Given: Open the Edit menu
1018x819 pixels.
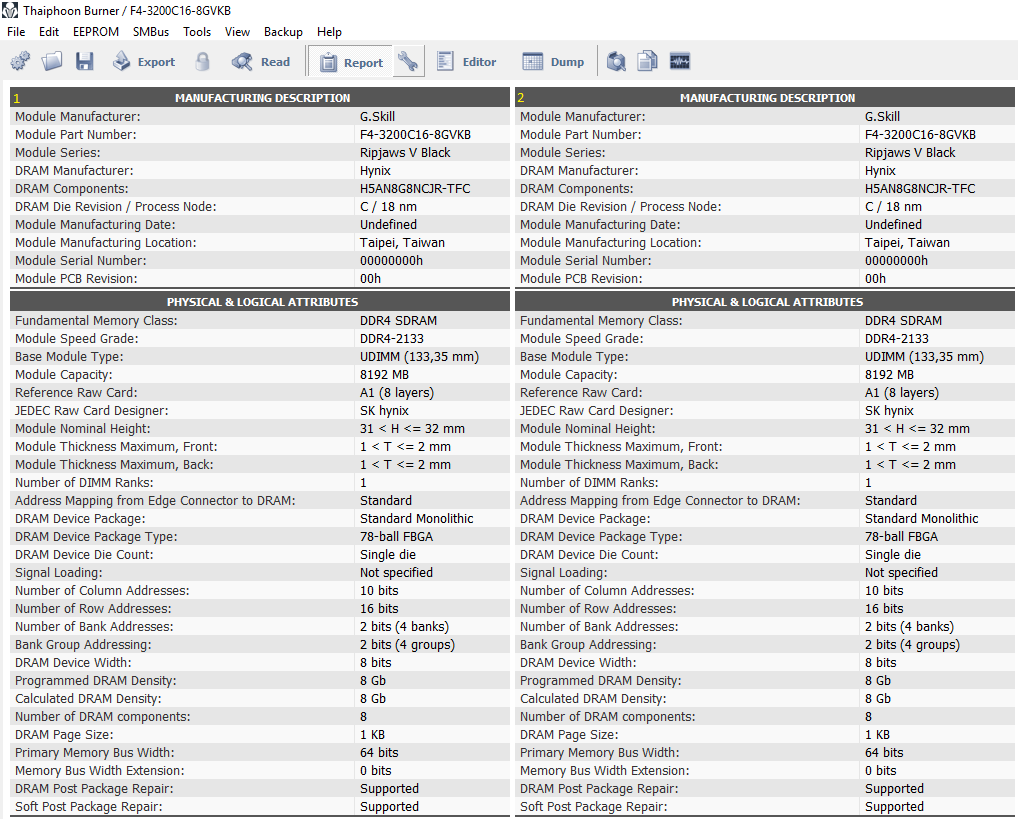Looking at the screenshot, I should 49,32.
